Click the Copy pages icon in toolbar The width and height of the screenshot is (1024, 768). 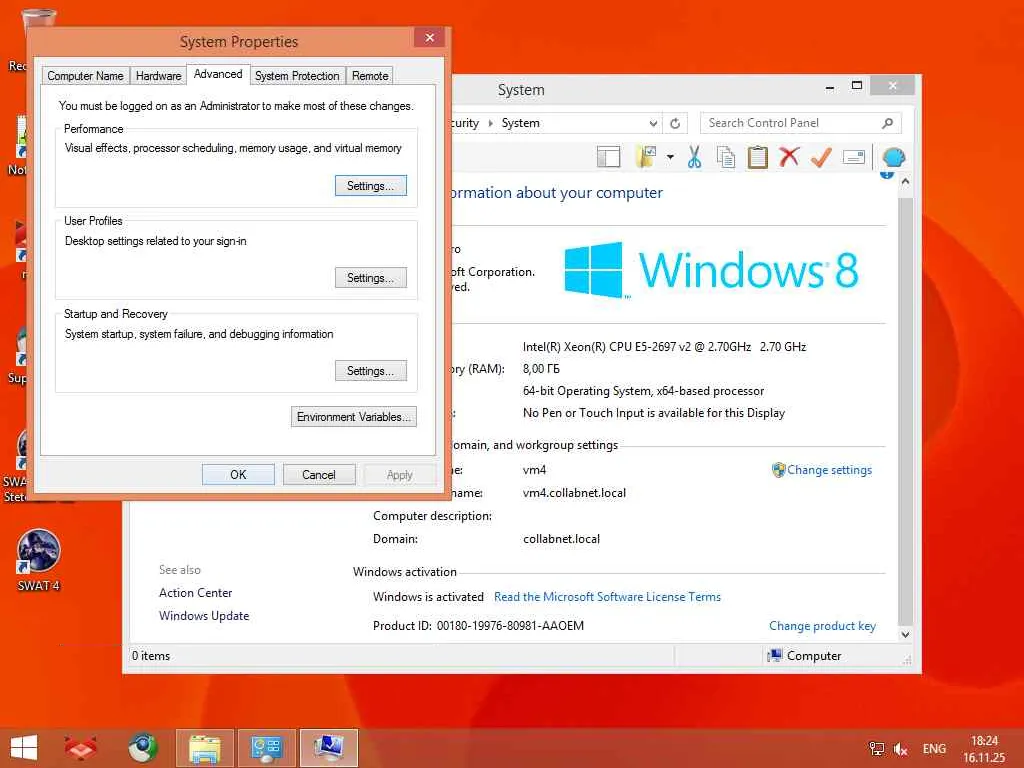[726, 157]
